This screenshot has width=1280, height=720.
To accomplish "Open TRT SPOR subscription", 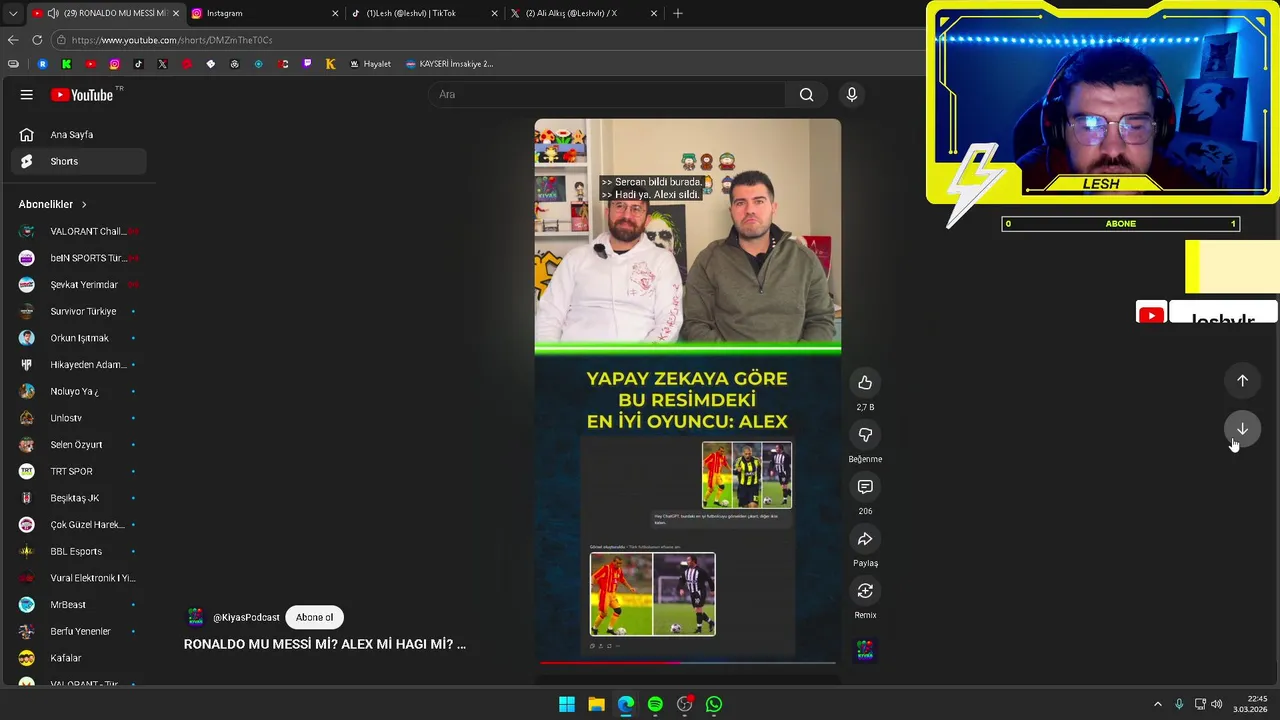I will tap(78, 471).
